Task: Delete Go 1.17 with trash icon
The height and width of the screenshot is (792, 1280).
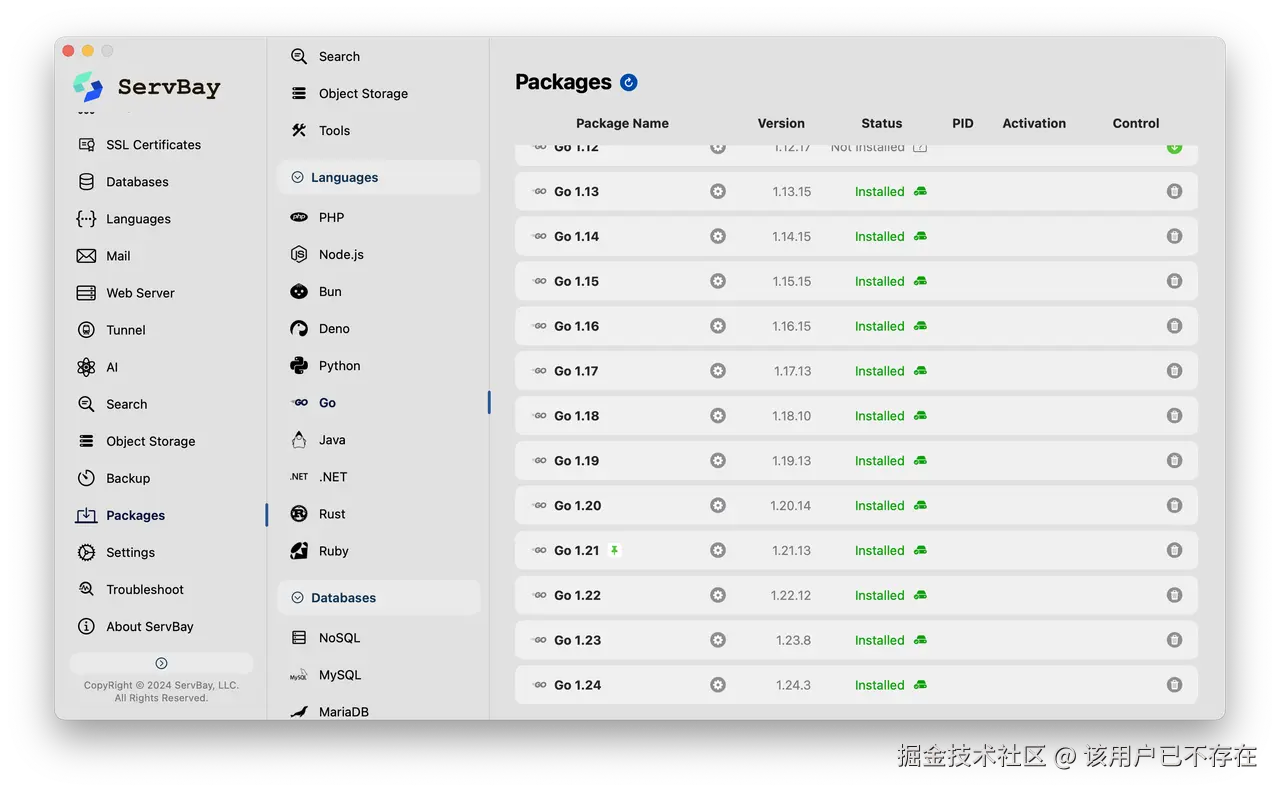Action: point(1174,371)
